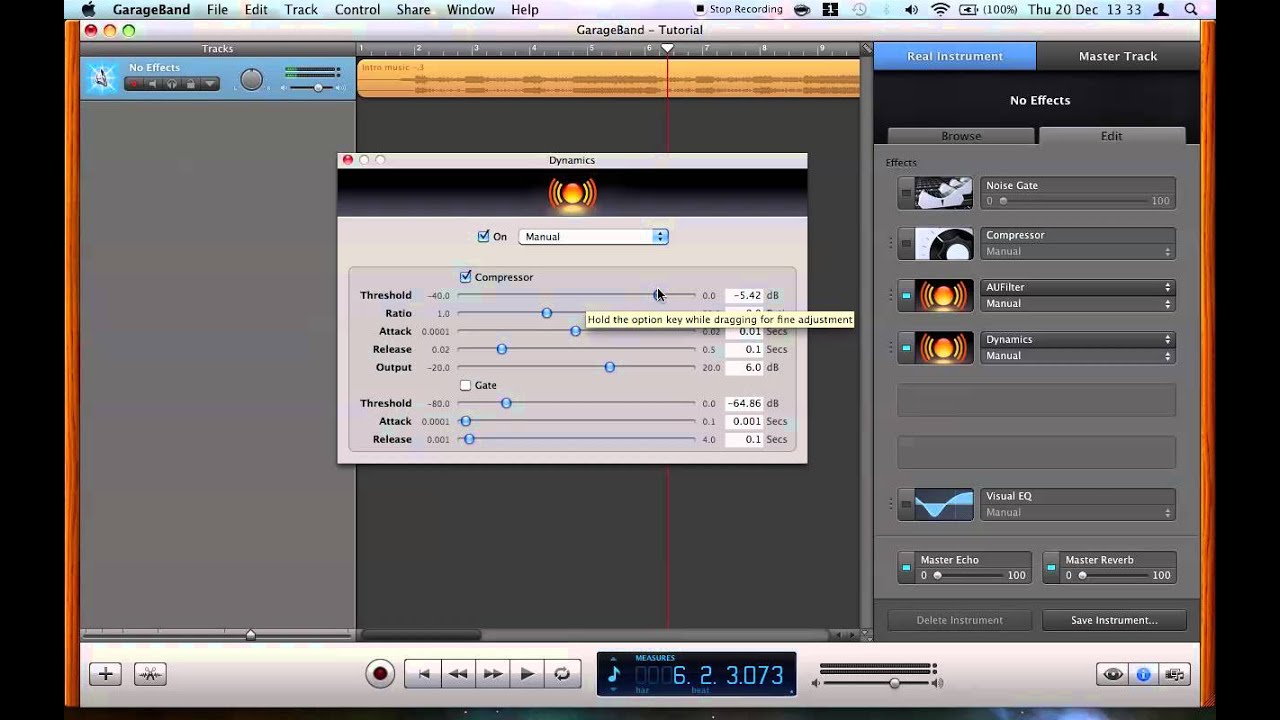Click Stop Recording in the menu bar
The width and height of the screenshot is (1280, 720).
click(x=738, y=10)
